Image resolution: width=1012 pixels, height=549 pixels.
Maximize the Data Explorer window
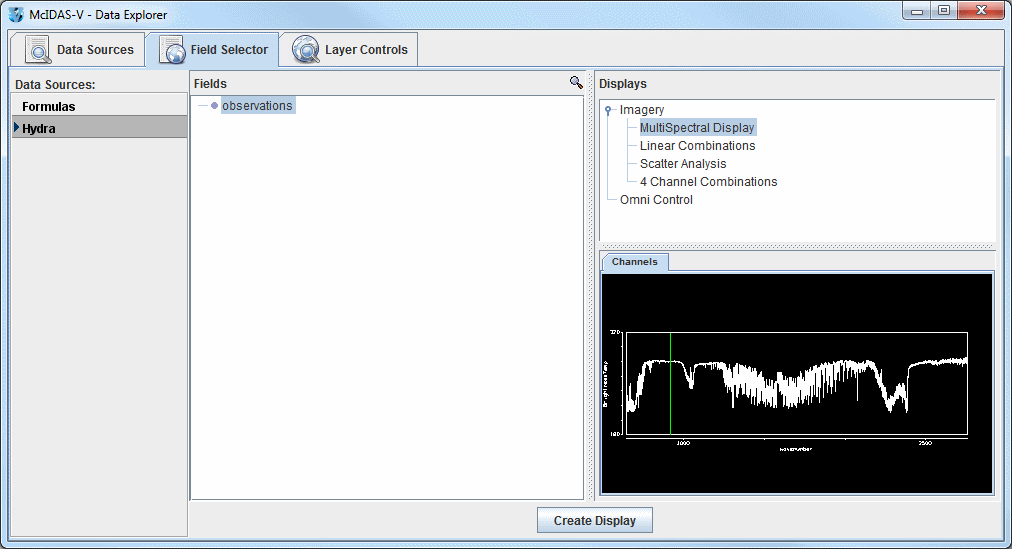click(x=943, y=11)
